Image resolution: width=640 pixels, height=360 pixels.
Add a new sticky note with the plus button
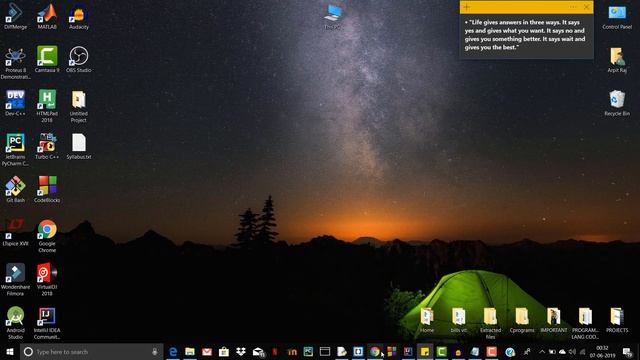tap(467, 7)
